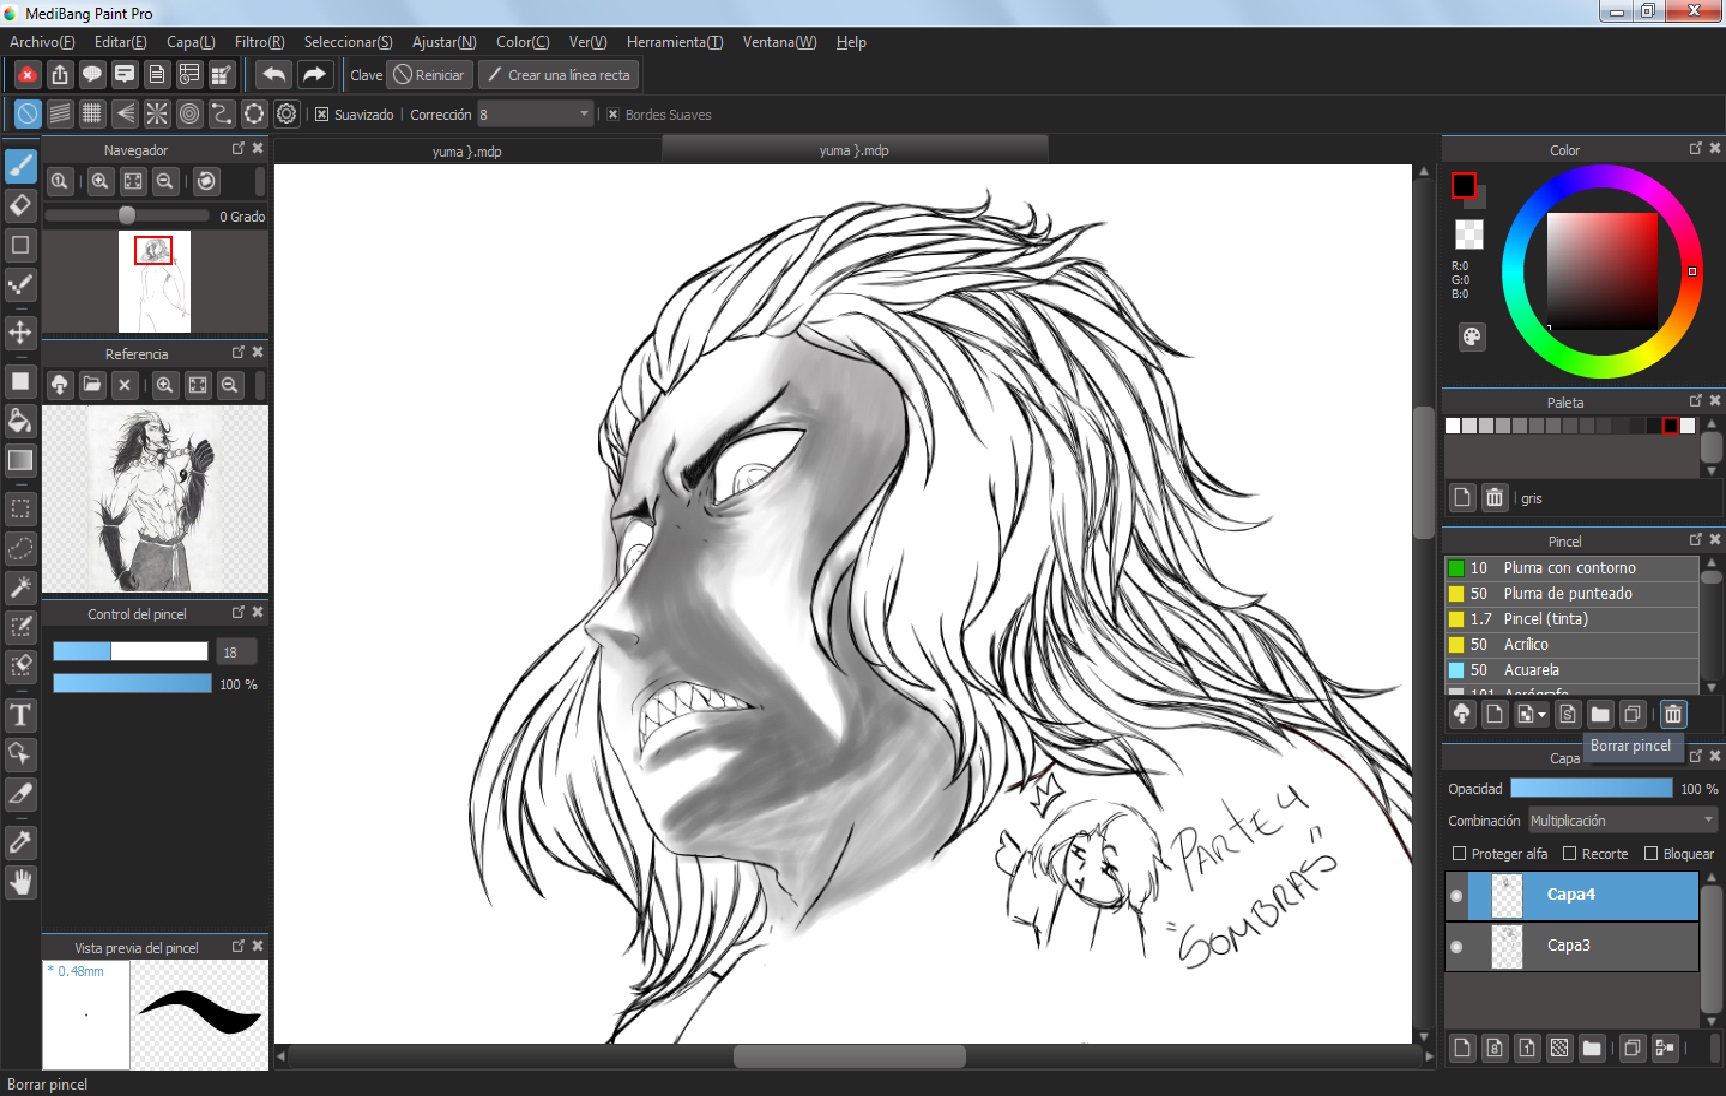
Task: Adjust the layer Opacidad slider
Action: [1591, 788]
